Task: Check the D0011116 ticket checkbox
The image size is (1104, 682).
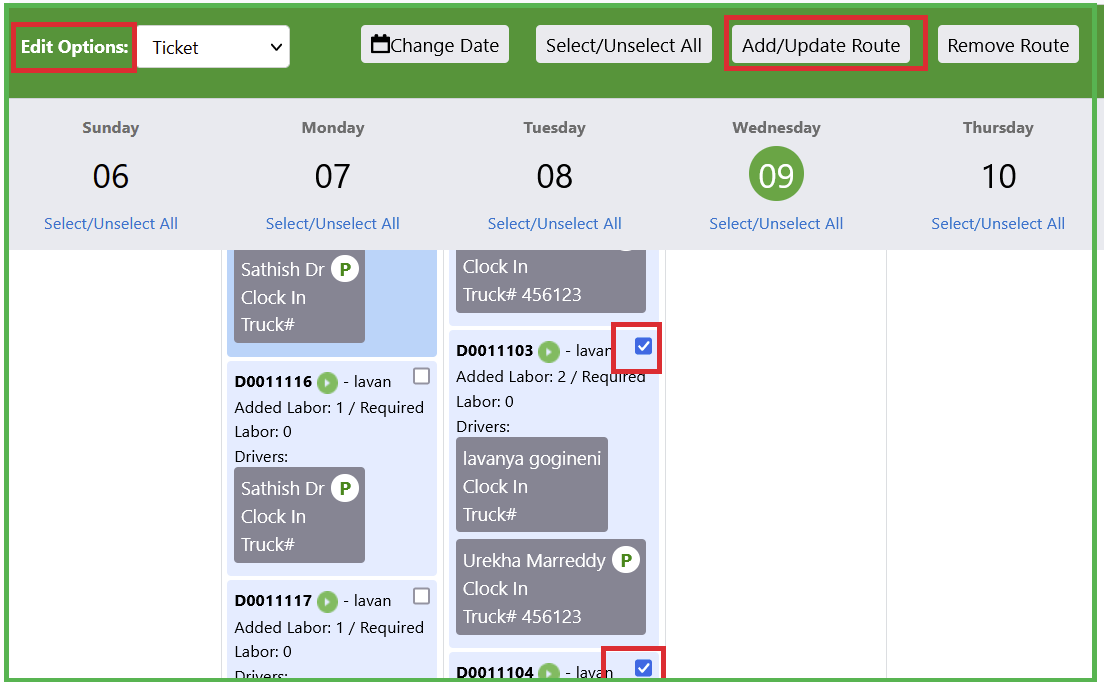Action: pos(421,377)
